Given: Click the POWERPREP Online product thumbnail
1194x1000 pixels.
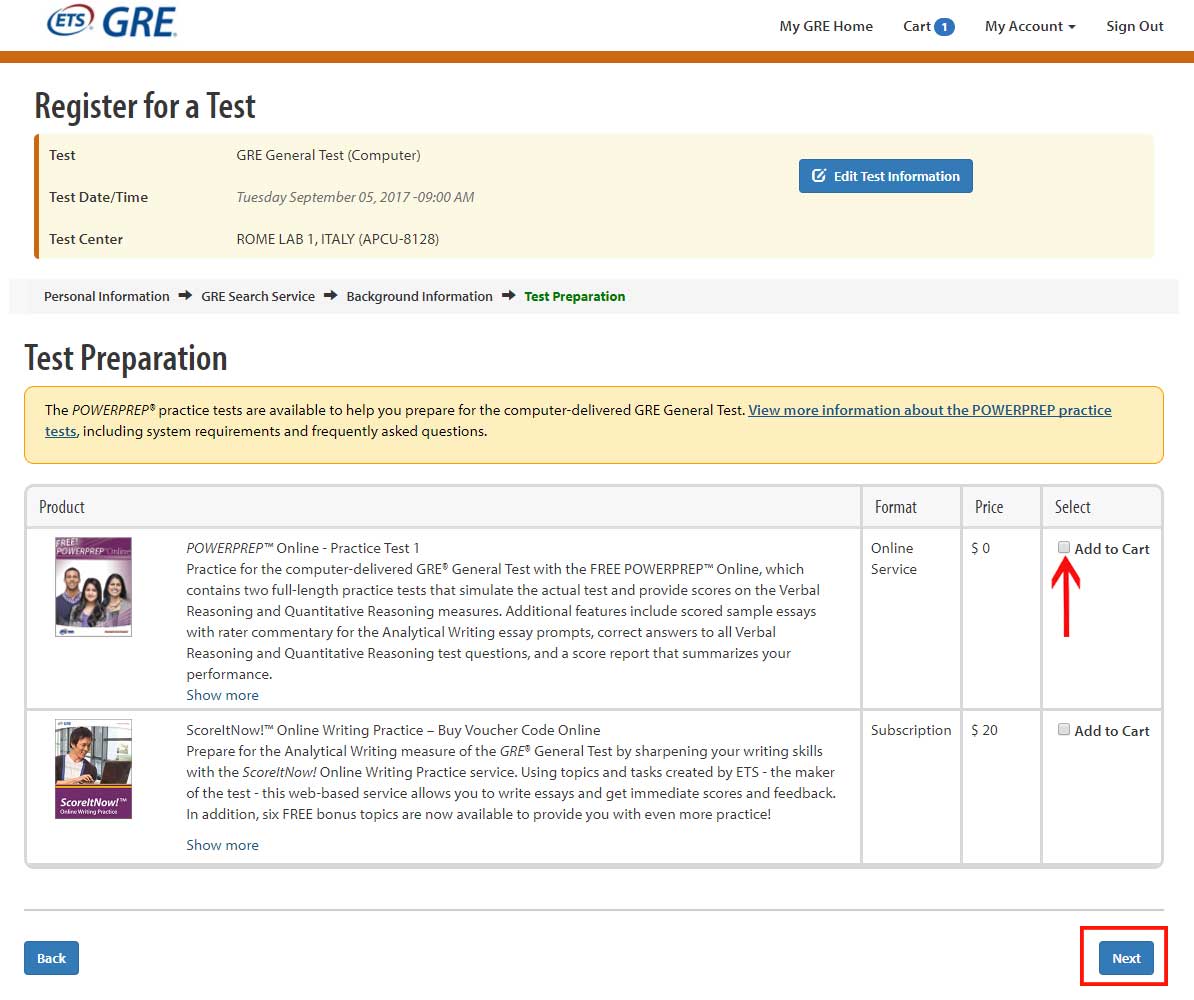Looking at the screenshot, I should coord(93,587).
